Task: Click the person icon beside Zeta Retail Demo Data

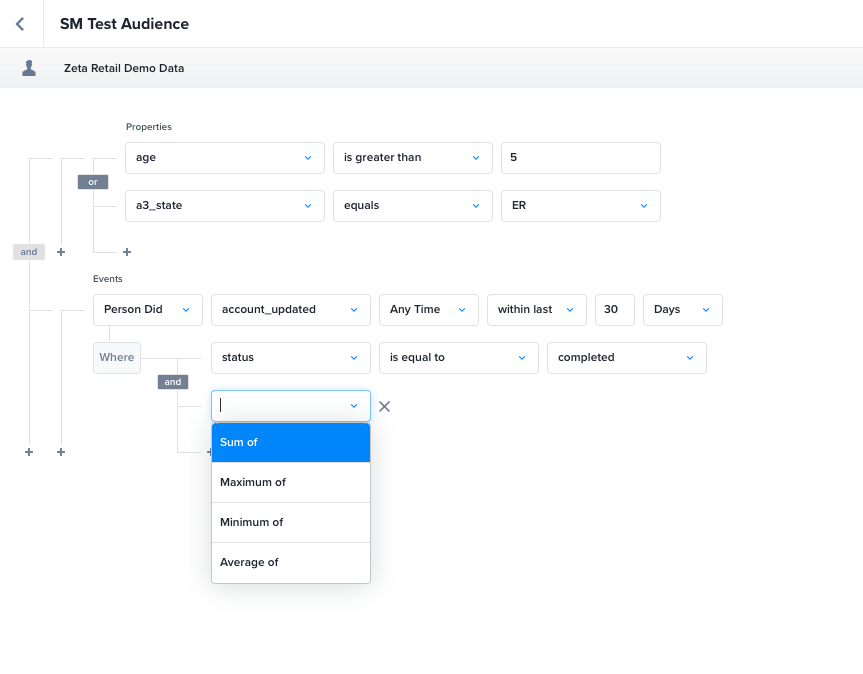Action: click(x=29, y=68)
